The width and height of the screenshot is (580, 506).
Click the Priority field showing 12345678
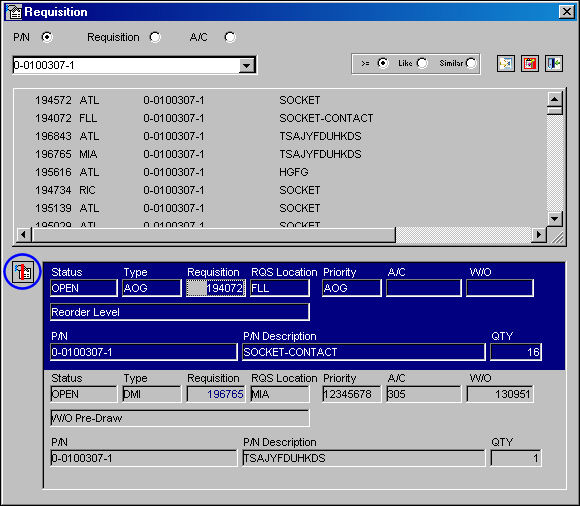[352, 394]
